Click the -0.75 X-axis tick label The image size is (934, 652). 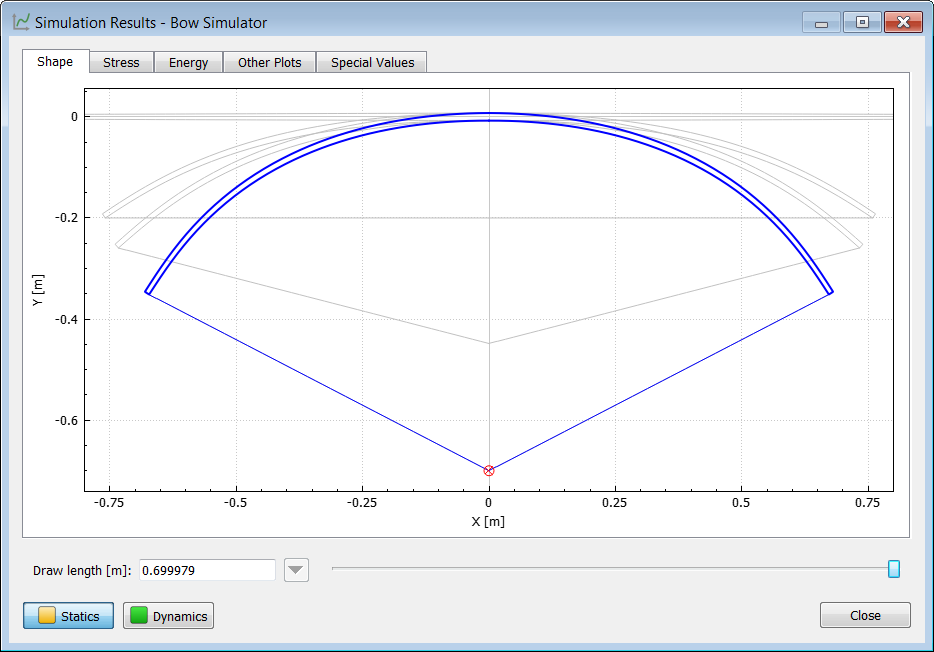click(109, 503)
